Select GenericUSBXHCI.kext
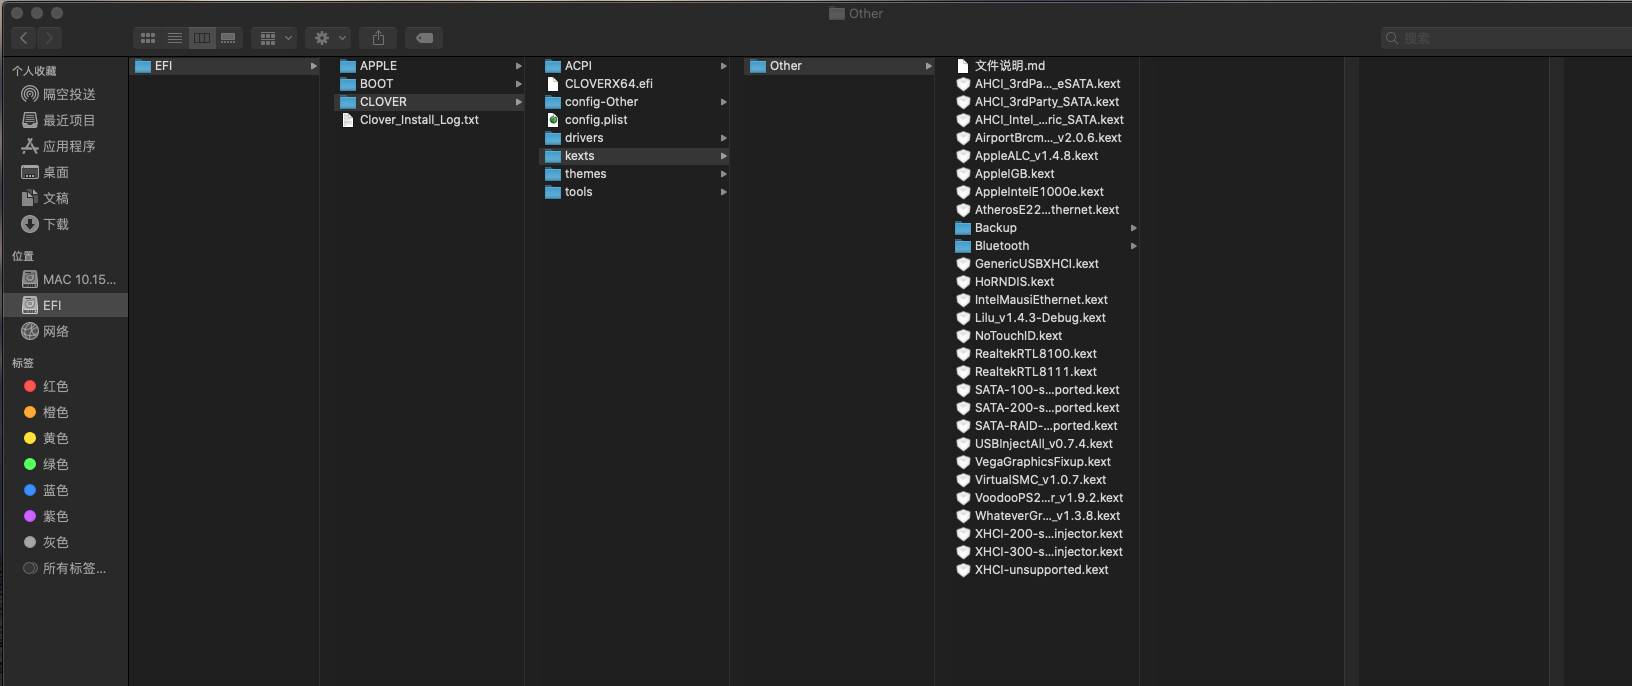Image resolution: width=1632 pixels, height=686 pixels. pyautogui.click(x=1044, y=264)
